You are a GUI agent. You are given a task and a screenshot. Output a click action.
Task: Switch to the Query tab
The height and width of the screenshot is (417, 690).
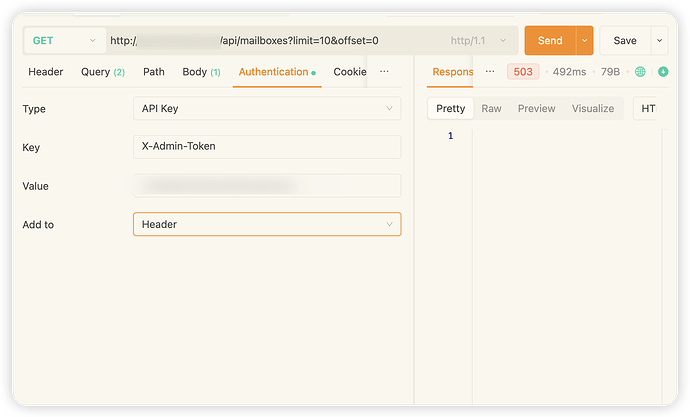point(103,72)
